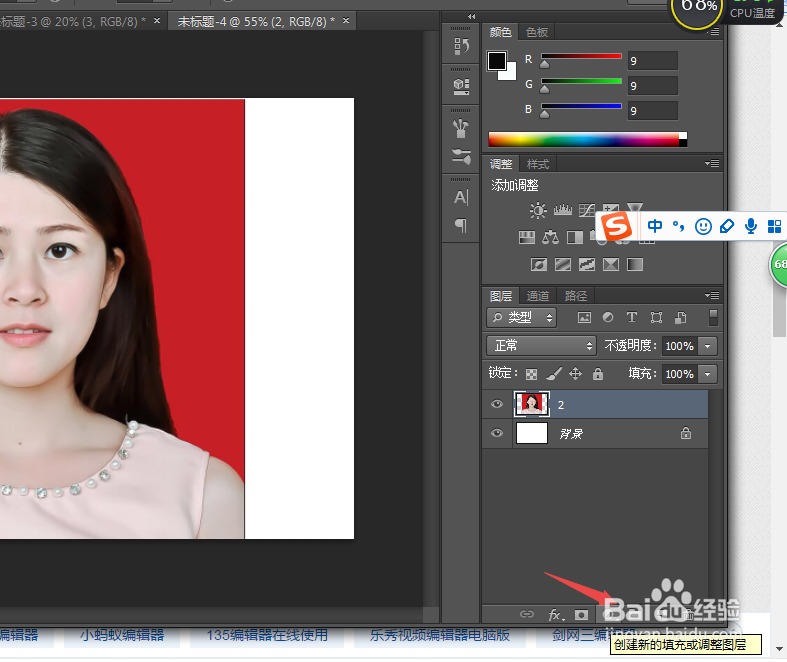
Task: Open the fx layer style menu
Action: [555, 614]
